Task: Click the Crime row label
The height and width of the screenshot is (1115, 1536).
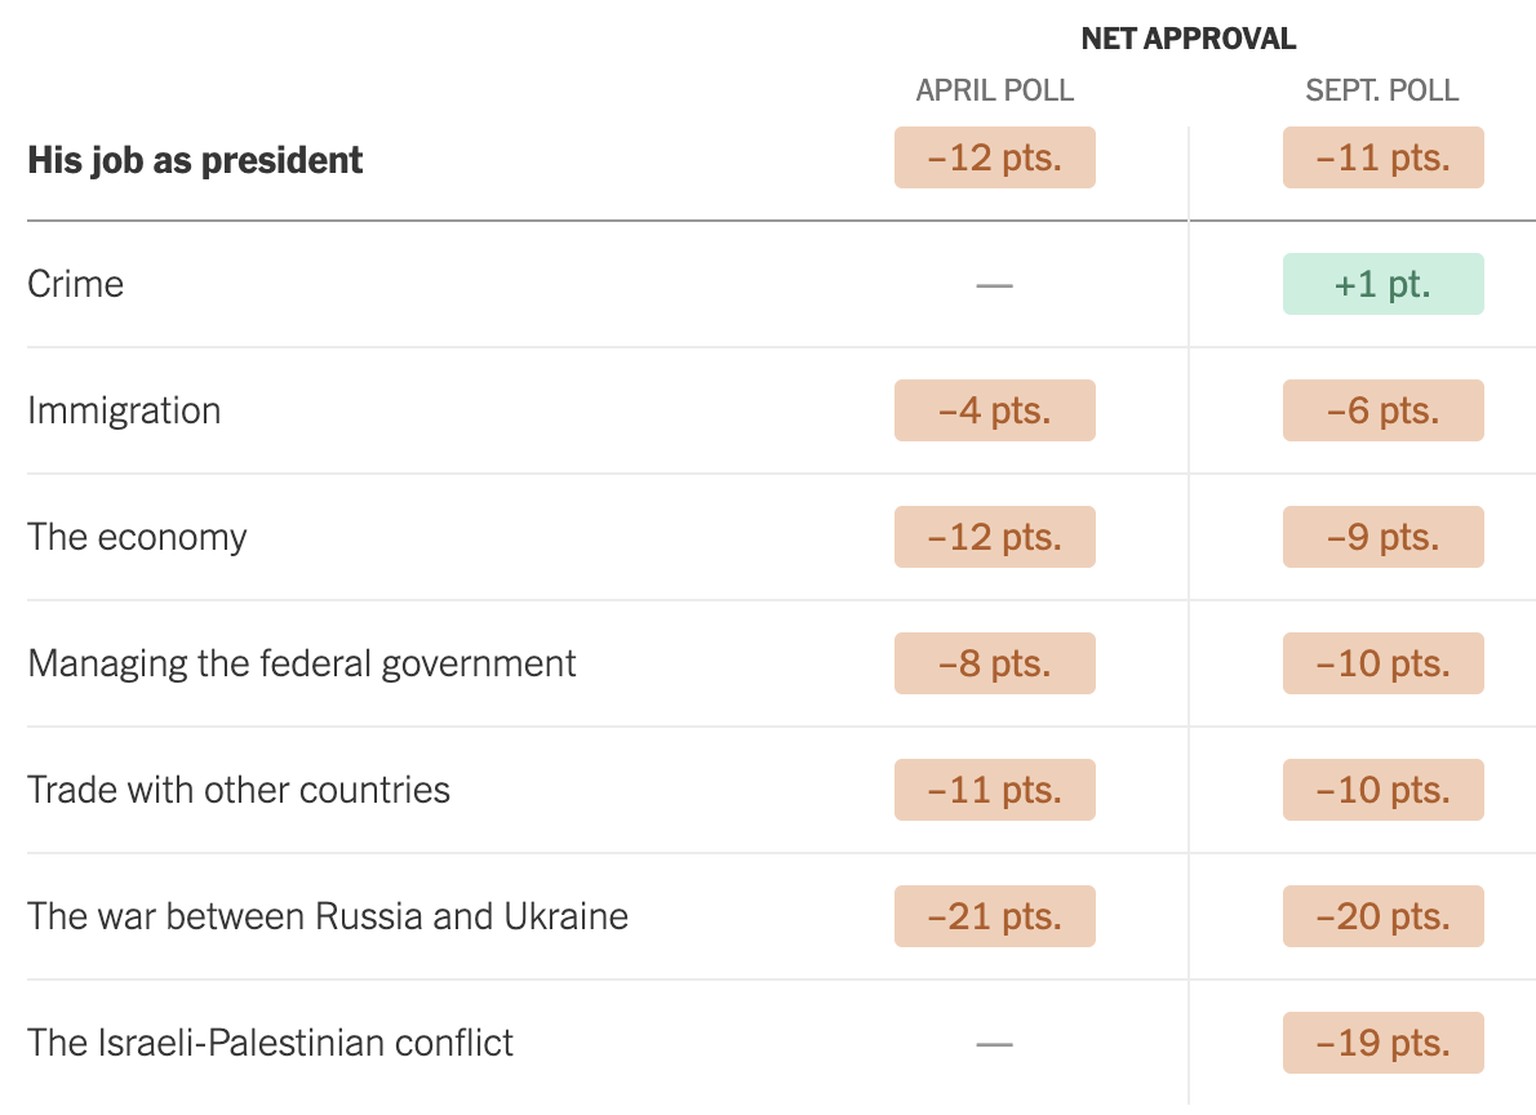Action: point(76,284)
